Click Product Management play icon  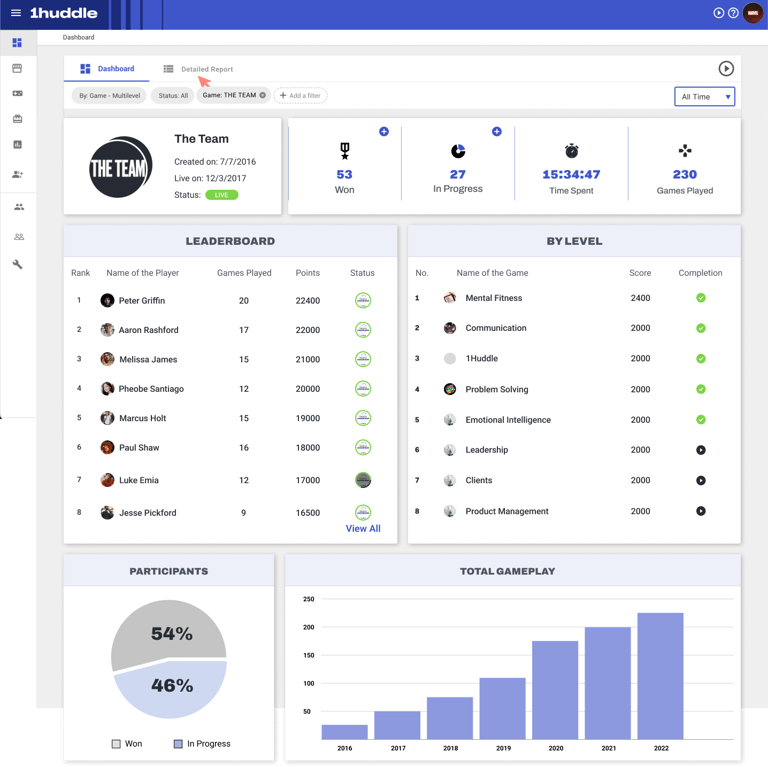click(701, 511)
